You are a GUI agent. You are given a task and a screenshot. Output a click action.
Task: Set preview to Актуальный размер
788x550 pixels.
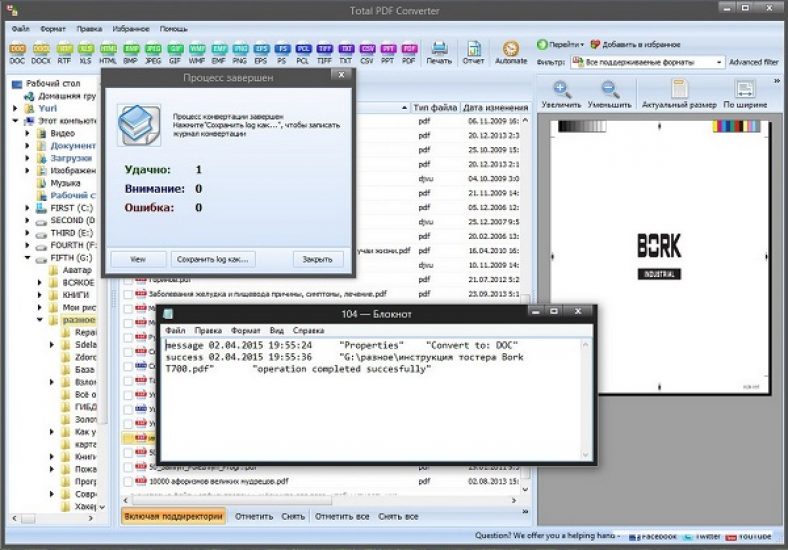click(679, 95)
